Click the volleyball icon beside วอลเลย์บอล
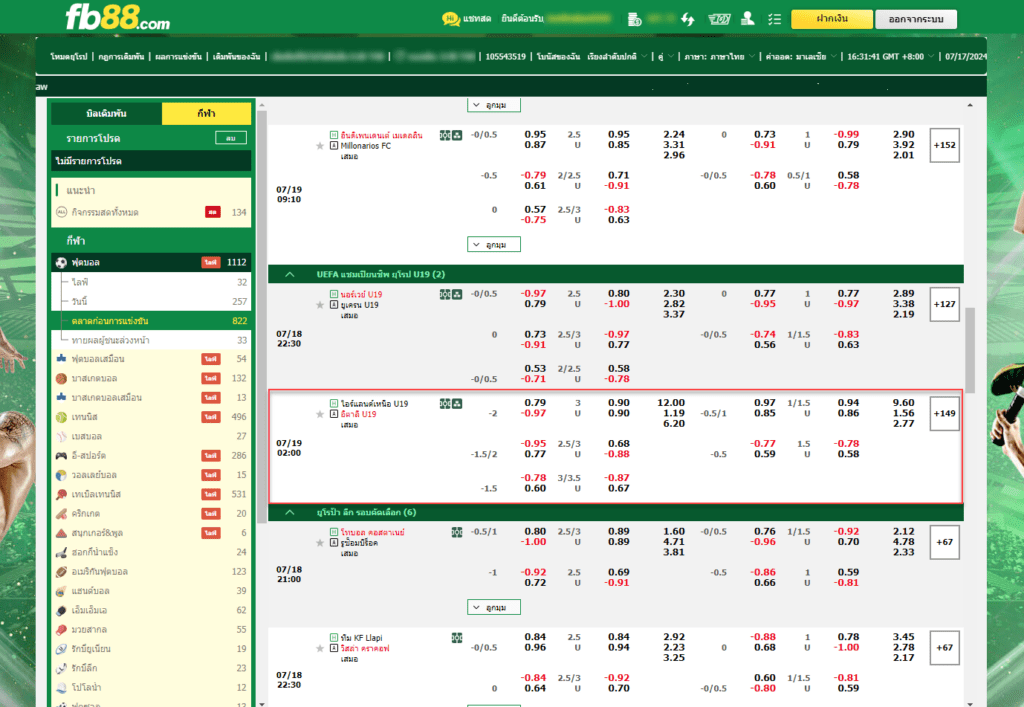This screenshot has height=707, width=1024. 61,475
